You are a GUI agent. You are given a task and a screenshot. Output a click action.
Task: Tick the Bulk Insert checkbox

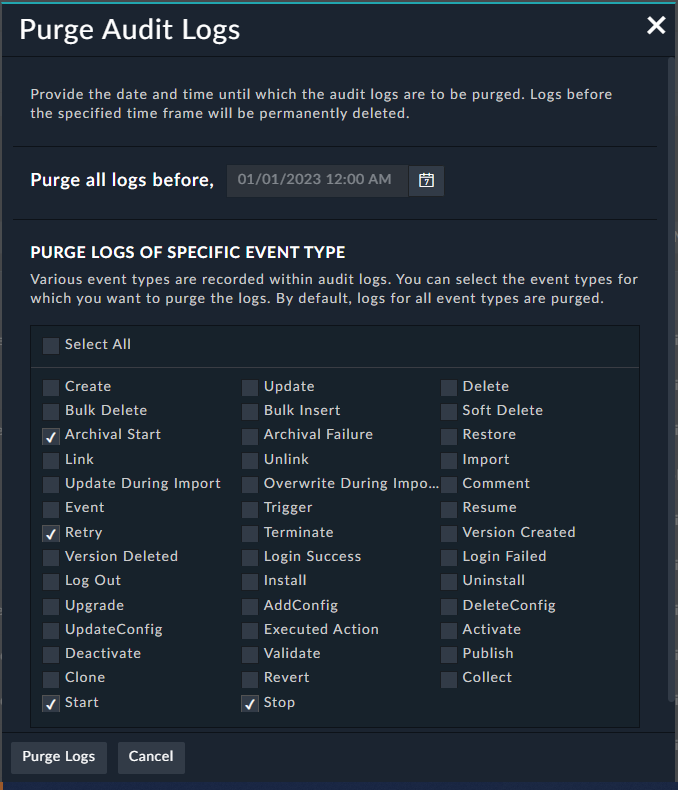[250, 411]
